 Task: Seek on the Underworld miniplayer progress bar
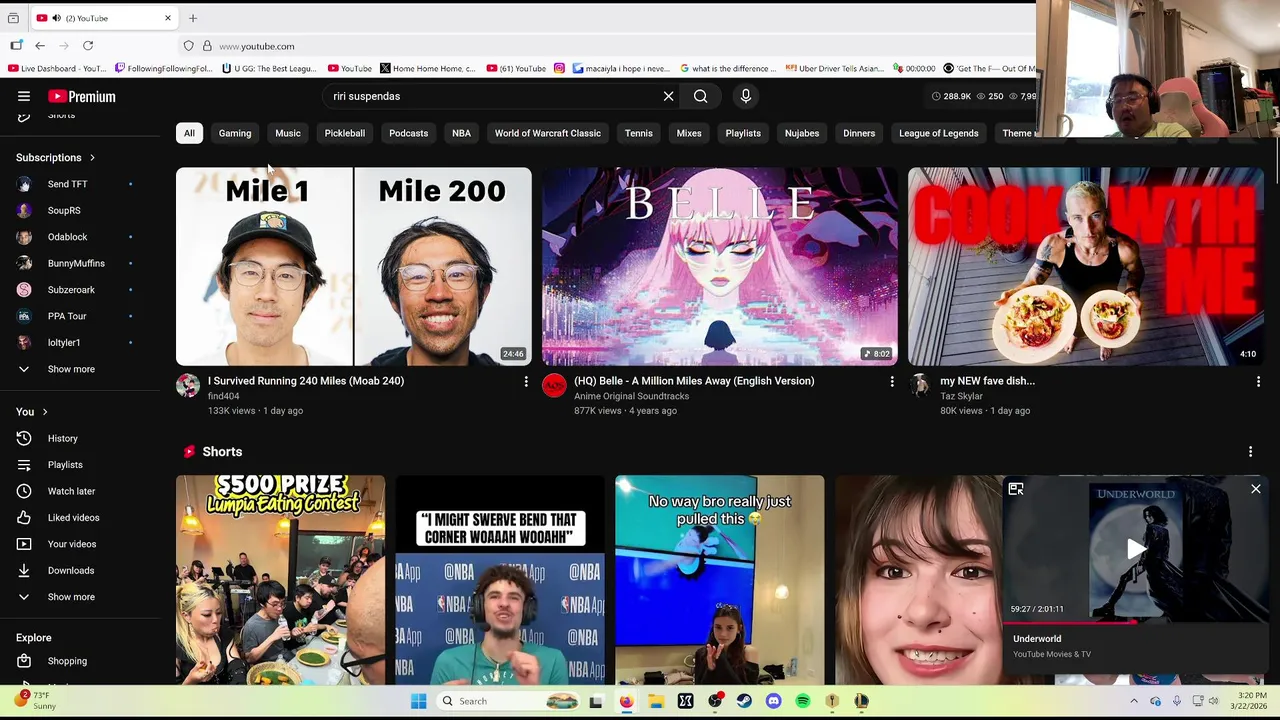point(1136,622)
